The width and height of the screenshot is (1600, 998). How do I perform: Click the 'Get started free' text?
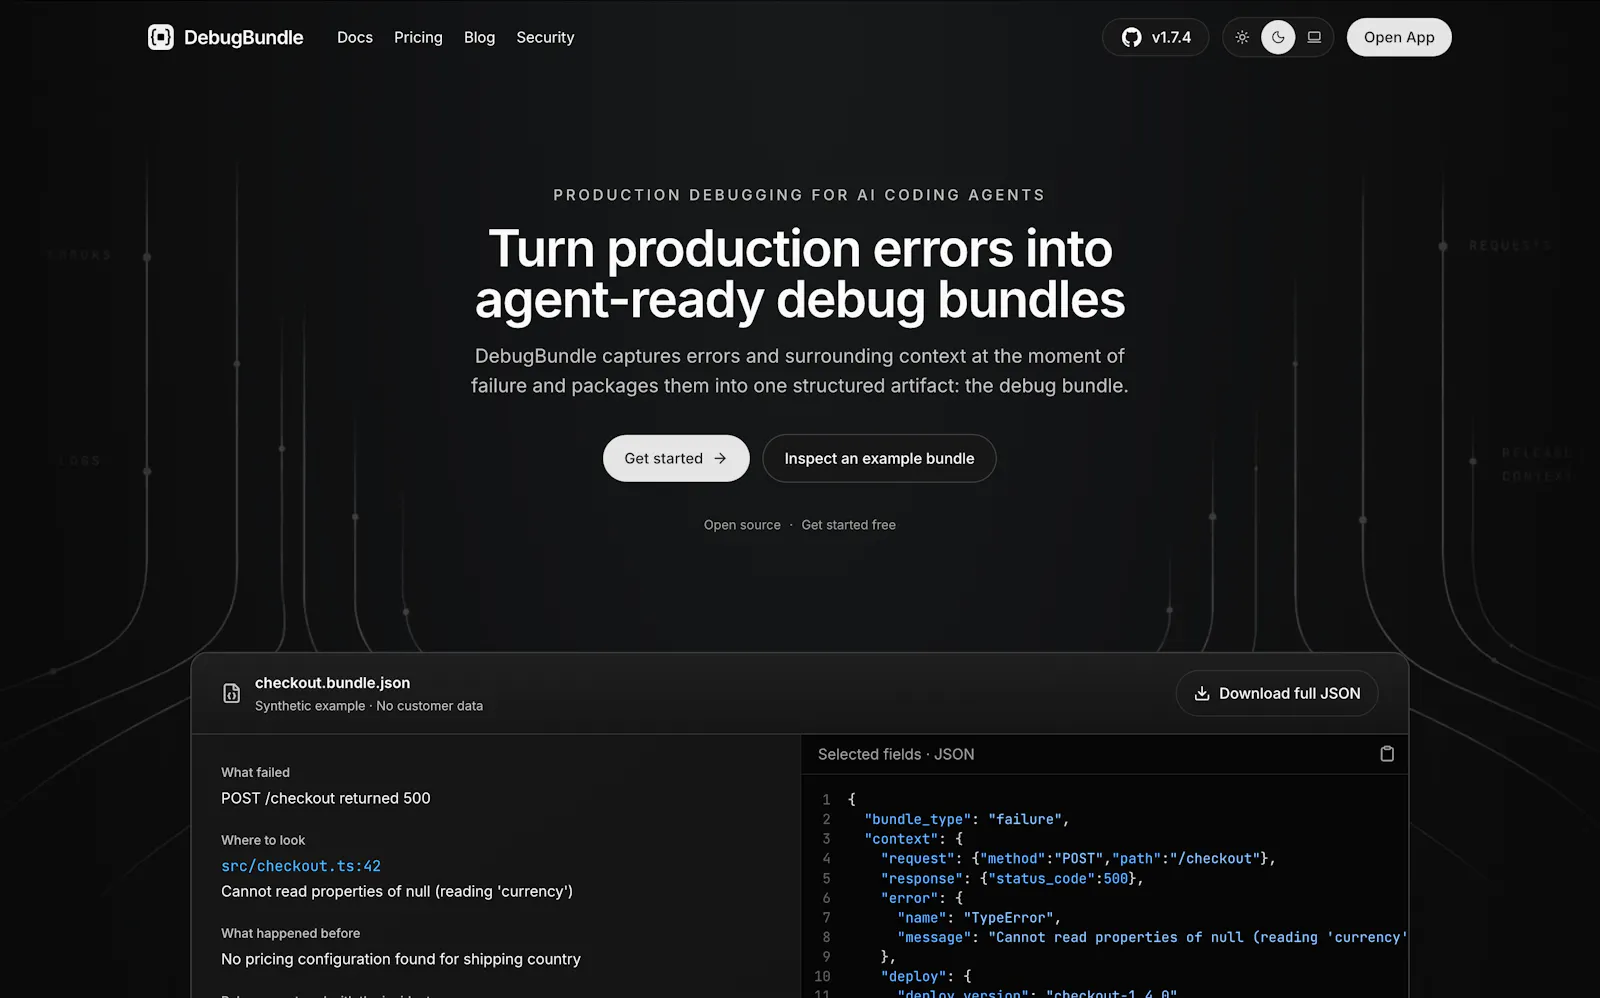coord(848,525)
